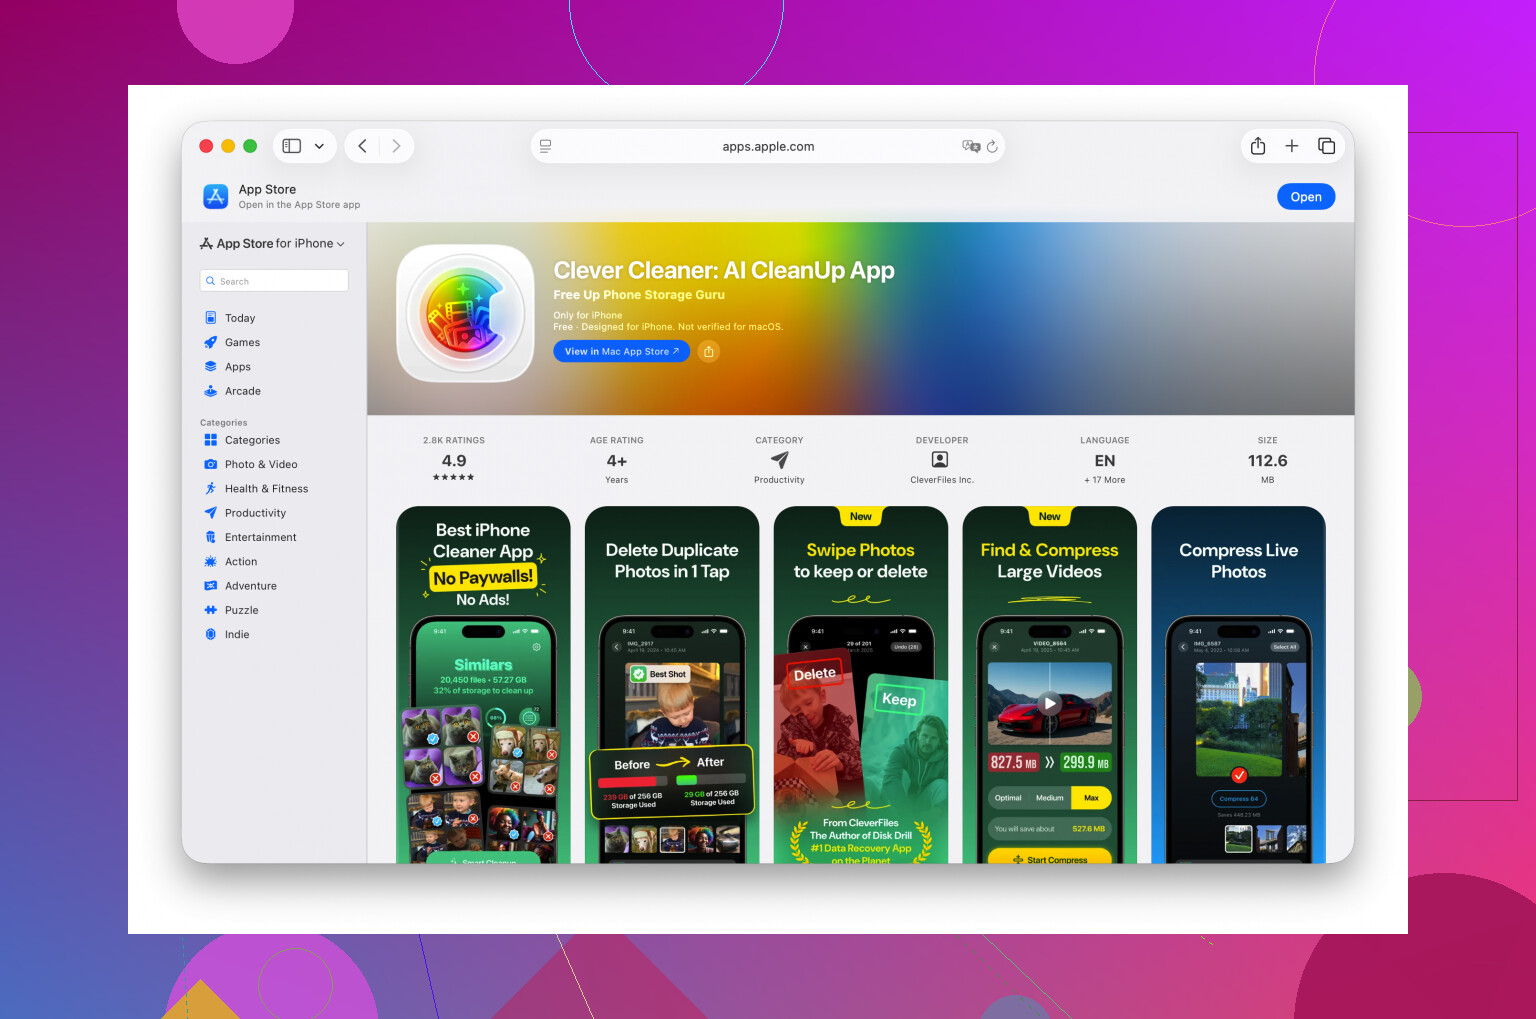
Task: Click the App Store banner icon
Action: tap(216, 196)
